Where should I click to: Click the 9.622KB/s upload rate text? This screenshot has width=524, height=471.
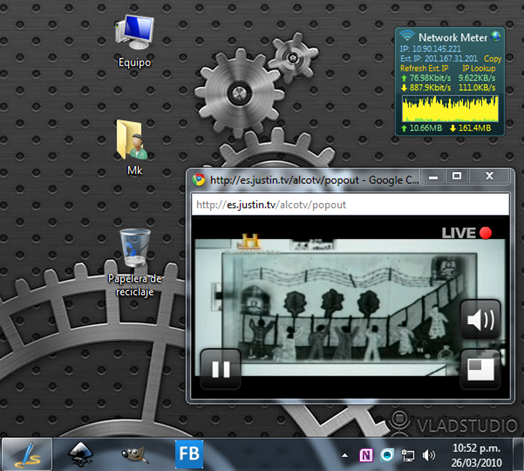click(x=477, y=78)
